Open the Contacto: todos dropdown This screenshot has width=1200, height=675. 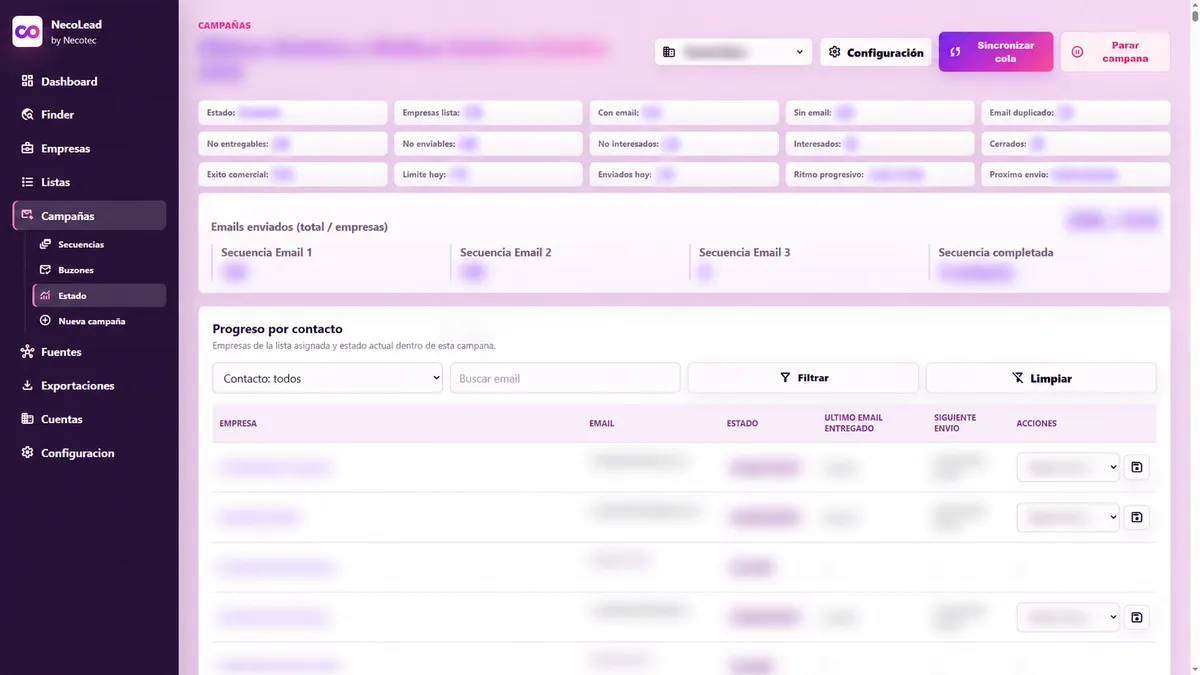pyautogui.click(x=327, y=378)
